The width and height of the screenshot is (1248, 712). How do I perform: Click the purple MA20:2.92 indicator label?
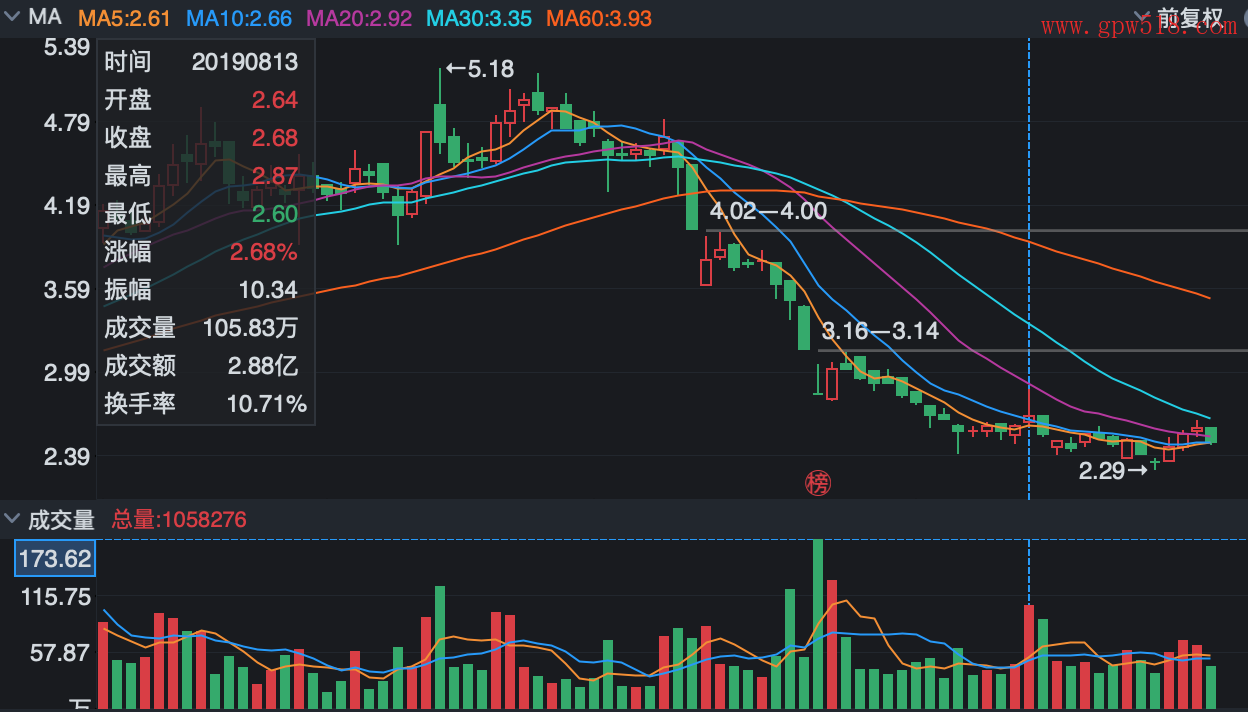[x=358, y=18]
